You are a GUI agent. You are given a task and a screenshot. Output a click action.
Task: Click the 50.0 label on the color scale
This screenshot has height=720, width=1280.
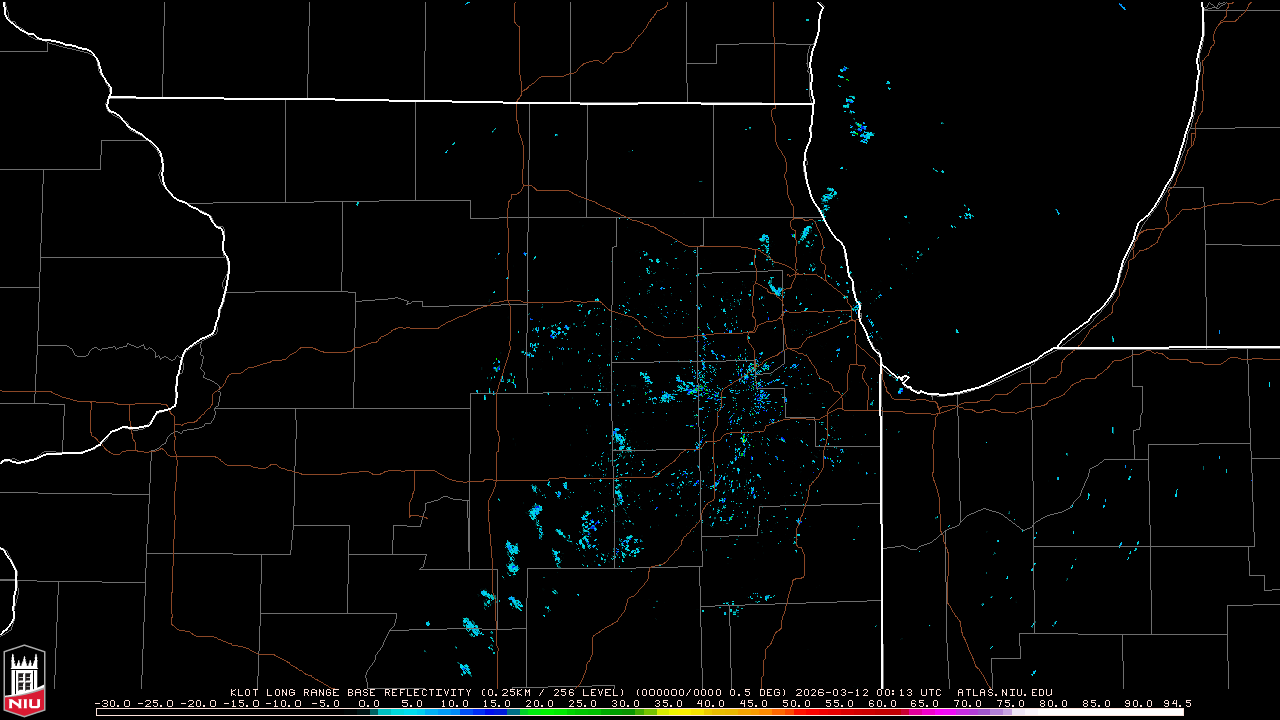click(x=796, y=703)
